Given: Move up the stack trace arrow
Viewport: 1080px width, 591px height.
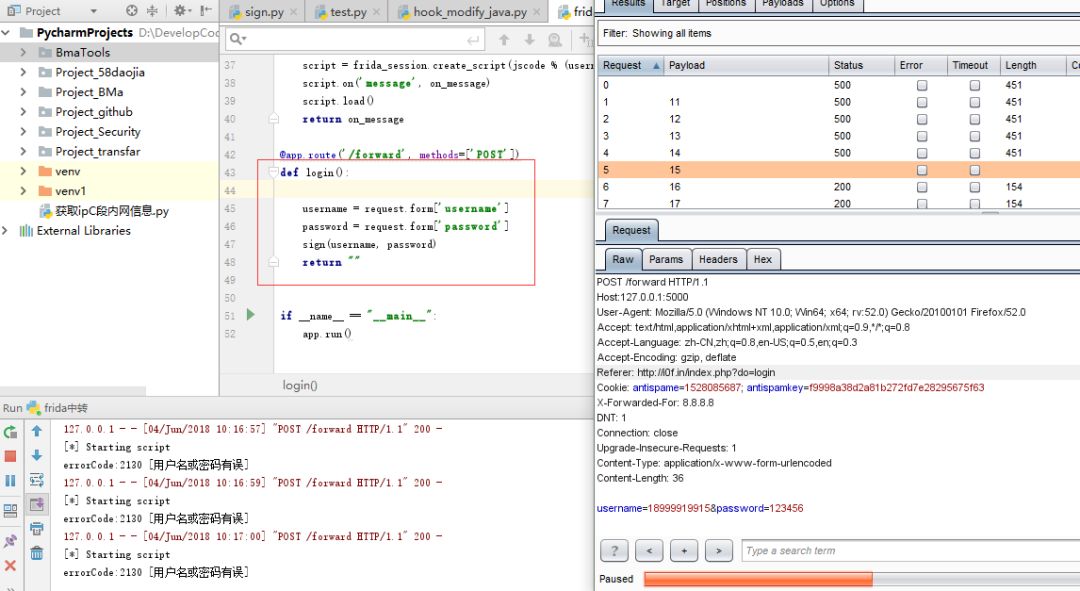Looking at the screenshot, I should click(x=37, y=431).
